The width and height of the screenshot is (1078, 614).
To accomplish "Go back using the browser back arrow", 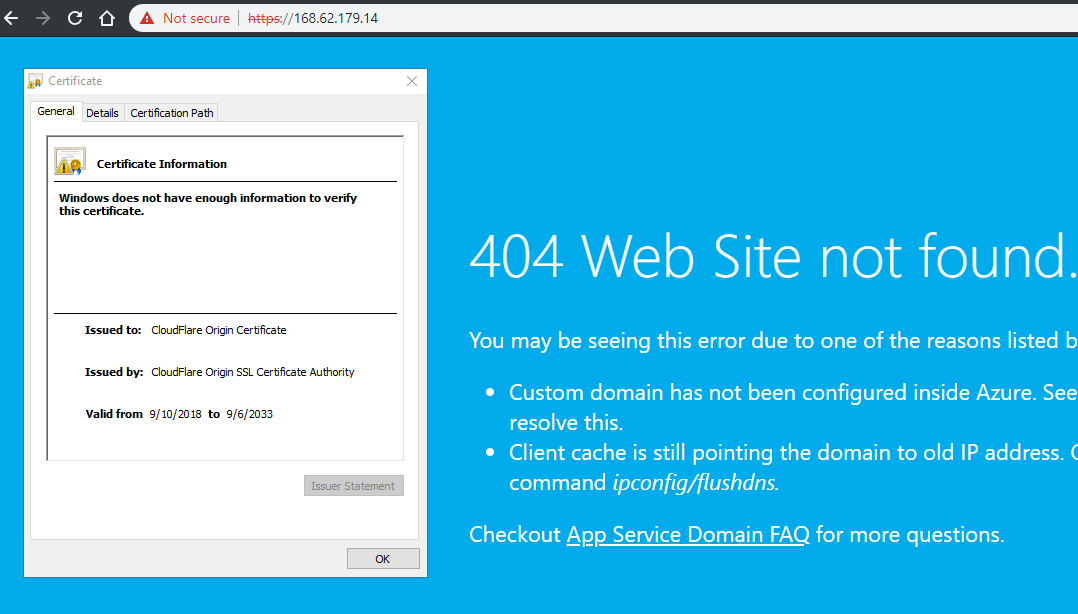I will (x=12, y=19).
